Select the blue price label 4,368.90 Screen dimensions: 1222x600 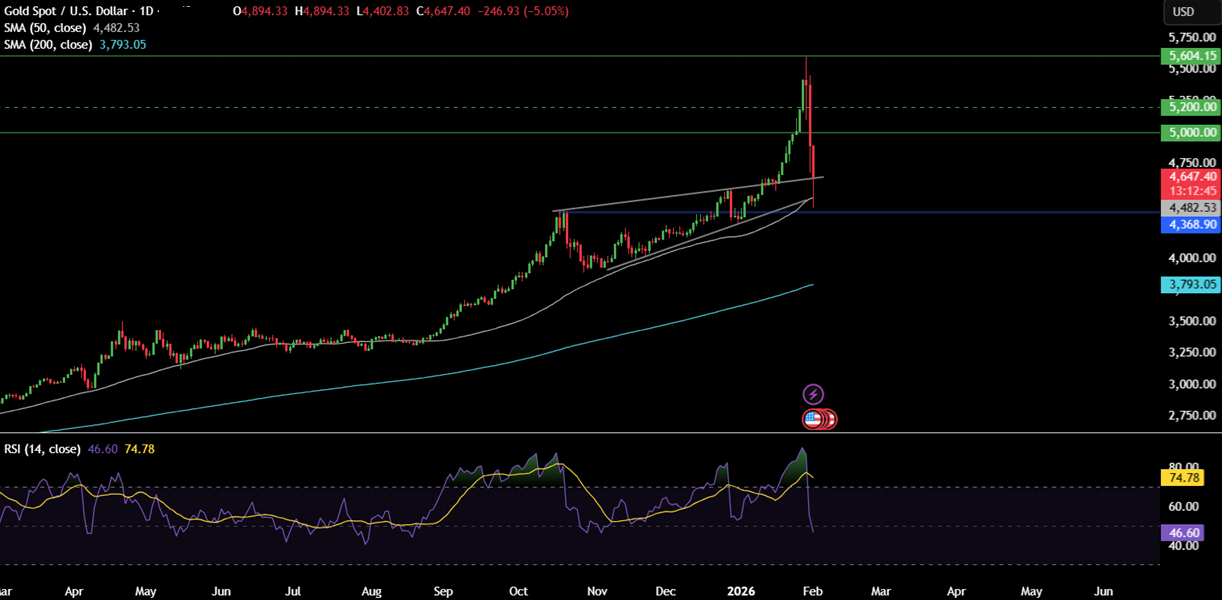click(x=1189, y=224)
